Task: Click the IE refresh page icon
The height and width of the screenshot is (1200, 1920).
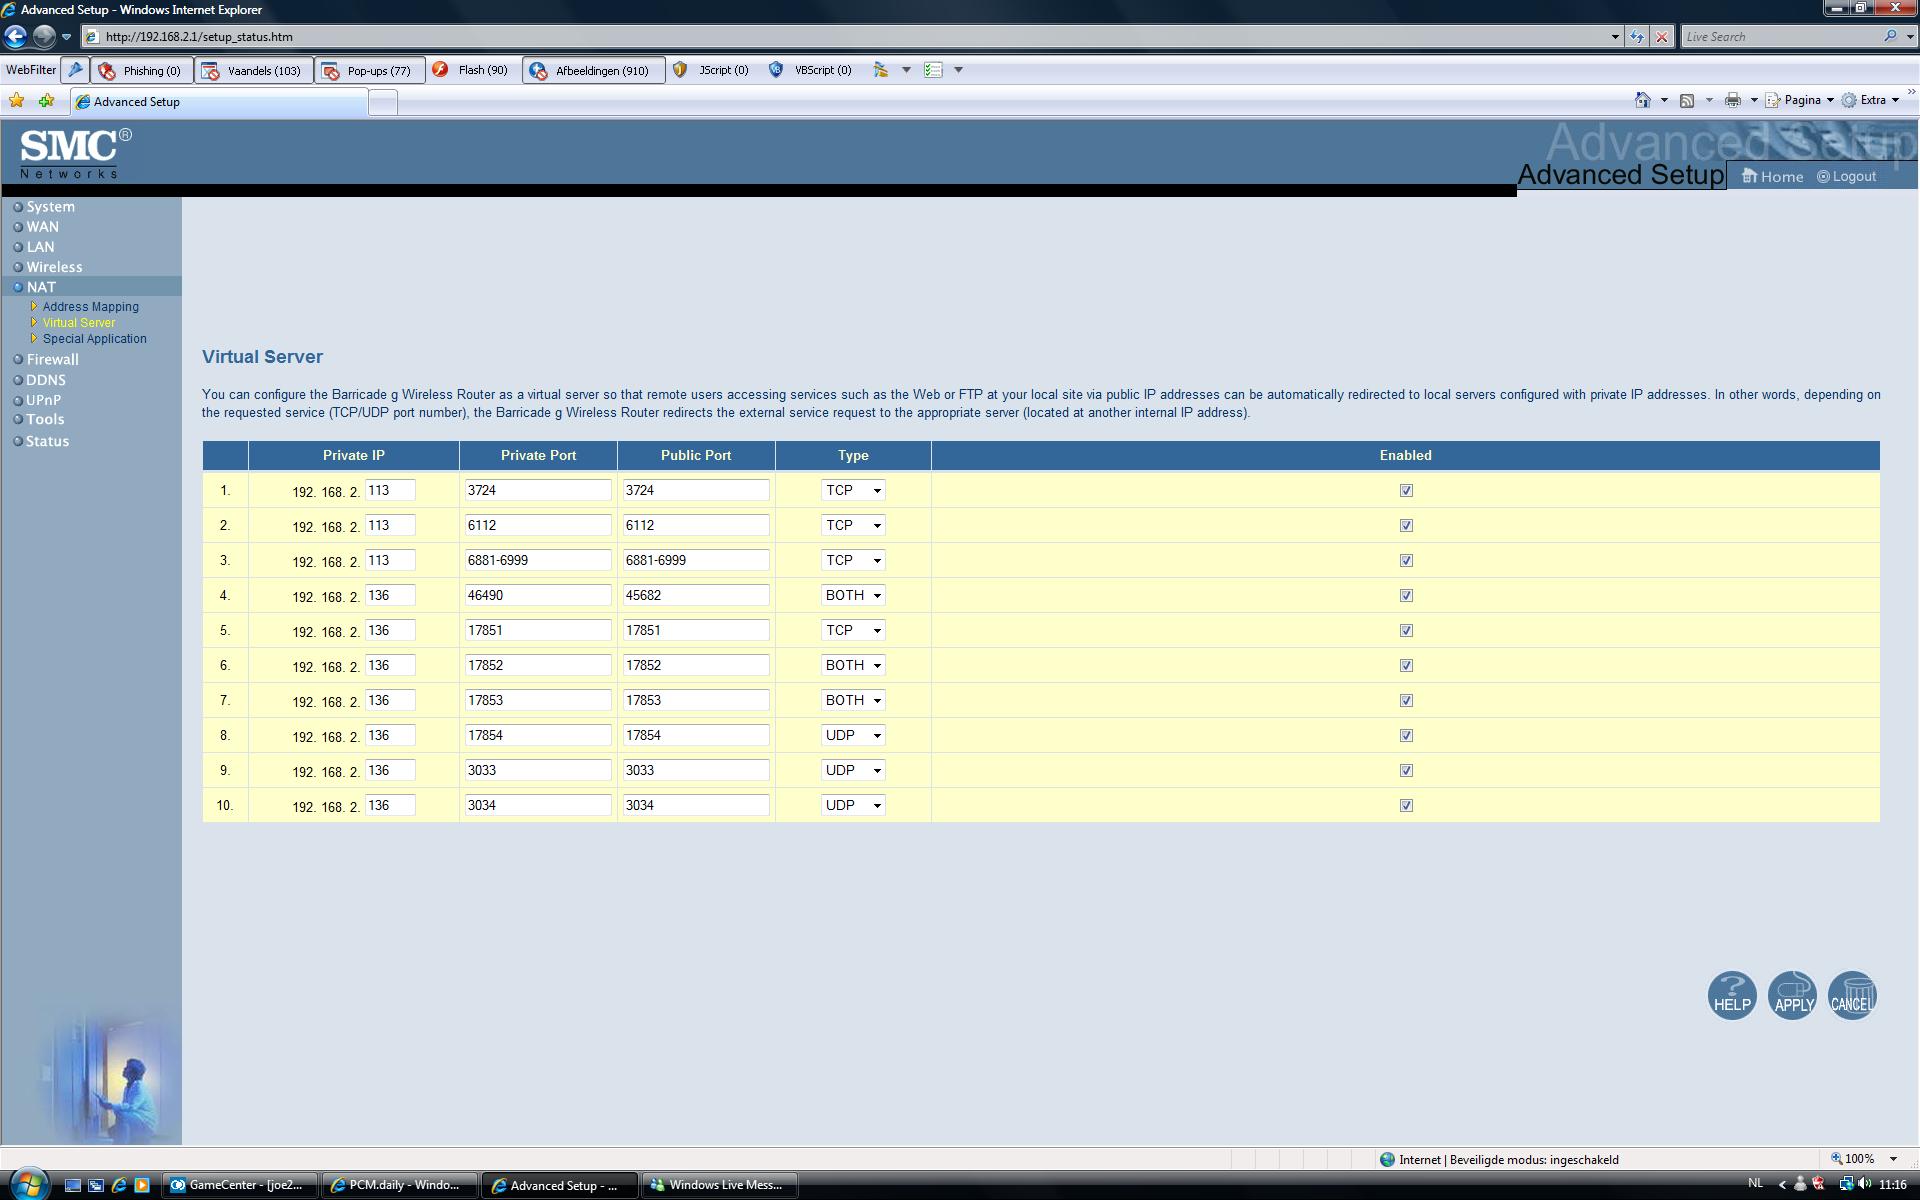Action: coord(1636,37)
